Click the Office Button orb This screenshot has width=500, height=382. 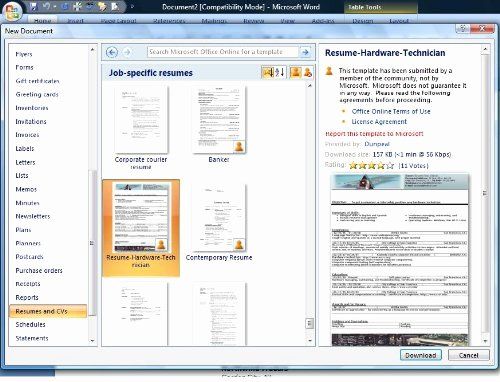12,11
